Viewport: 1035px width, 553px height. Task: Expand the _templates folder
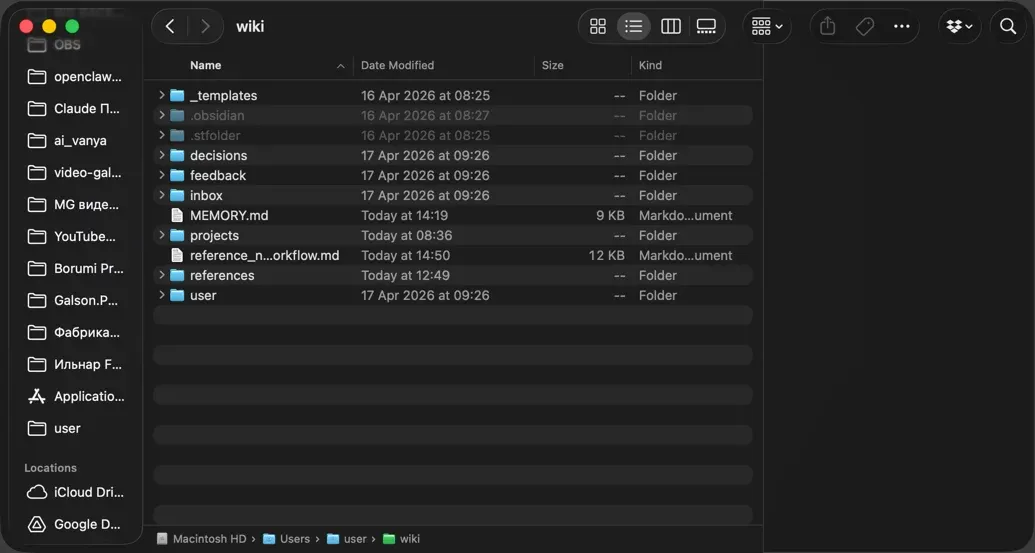pos(161,95)
